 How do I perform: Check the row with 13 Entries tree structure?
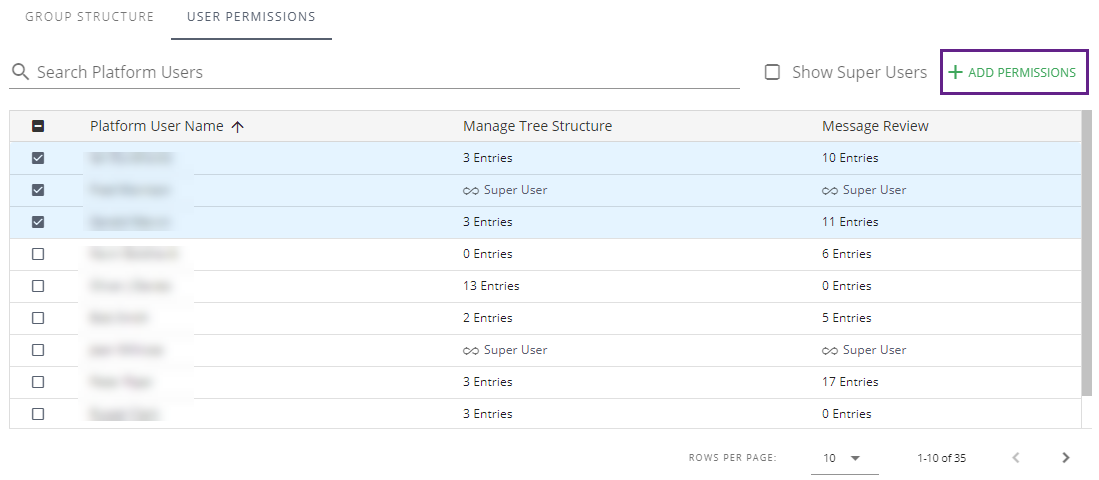point(39,286)
